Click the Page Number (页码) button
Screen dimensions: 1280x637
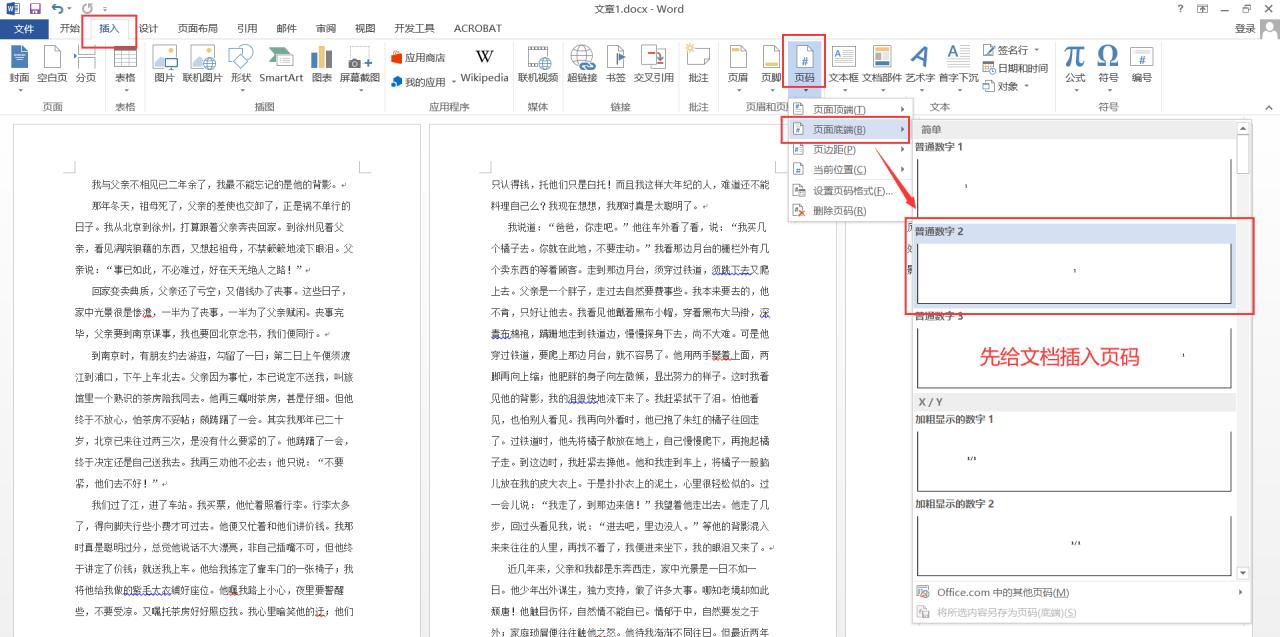point(805,66)
